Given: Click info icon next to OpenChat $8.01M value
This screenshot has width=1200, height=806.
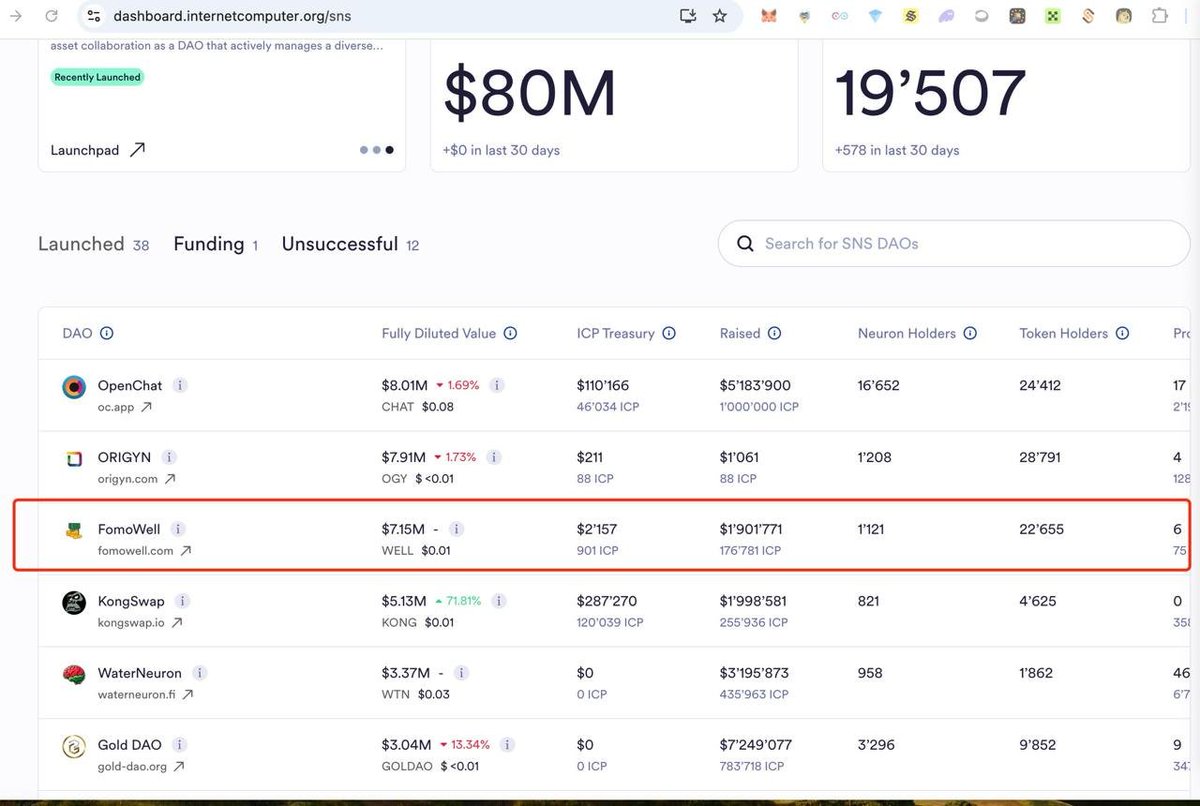Looking at the screenshot, I should [x=497, y=385].
